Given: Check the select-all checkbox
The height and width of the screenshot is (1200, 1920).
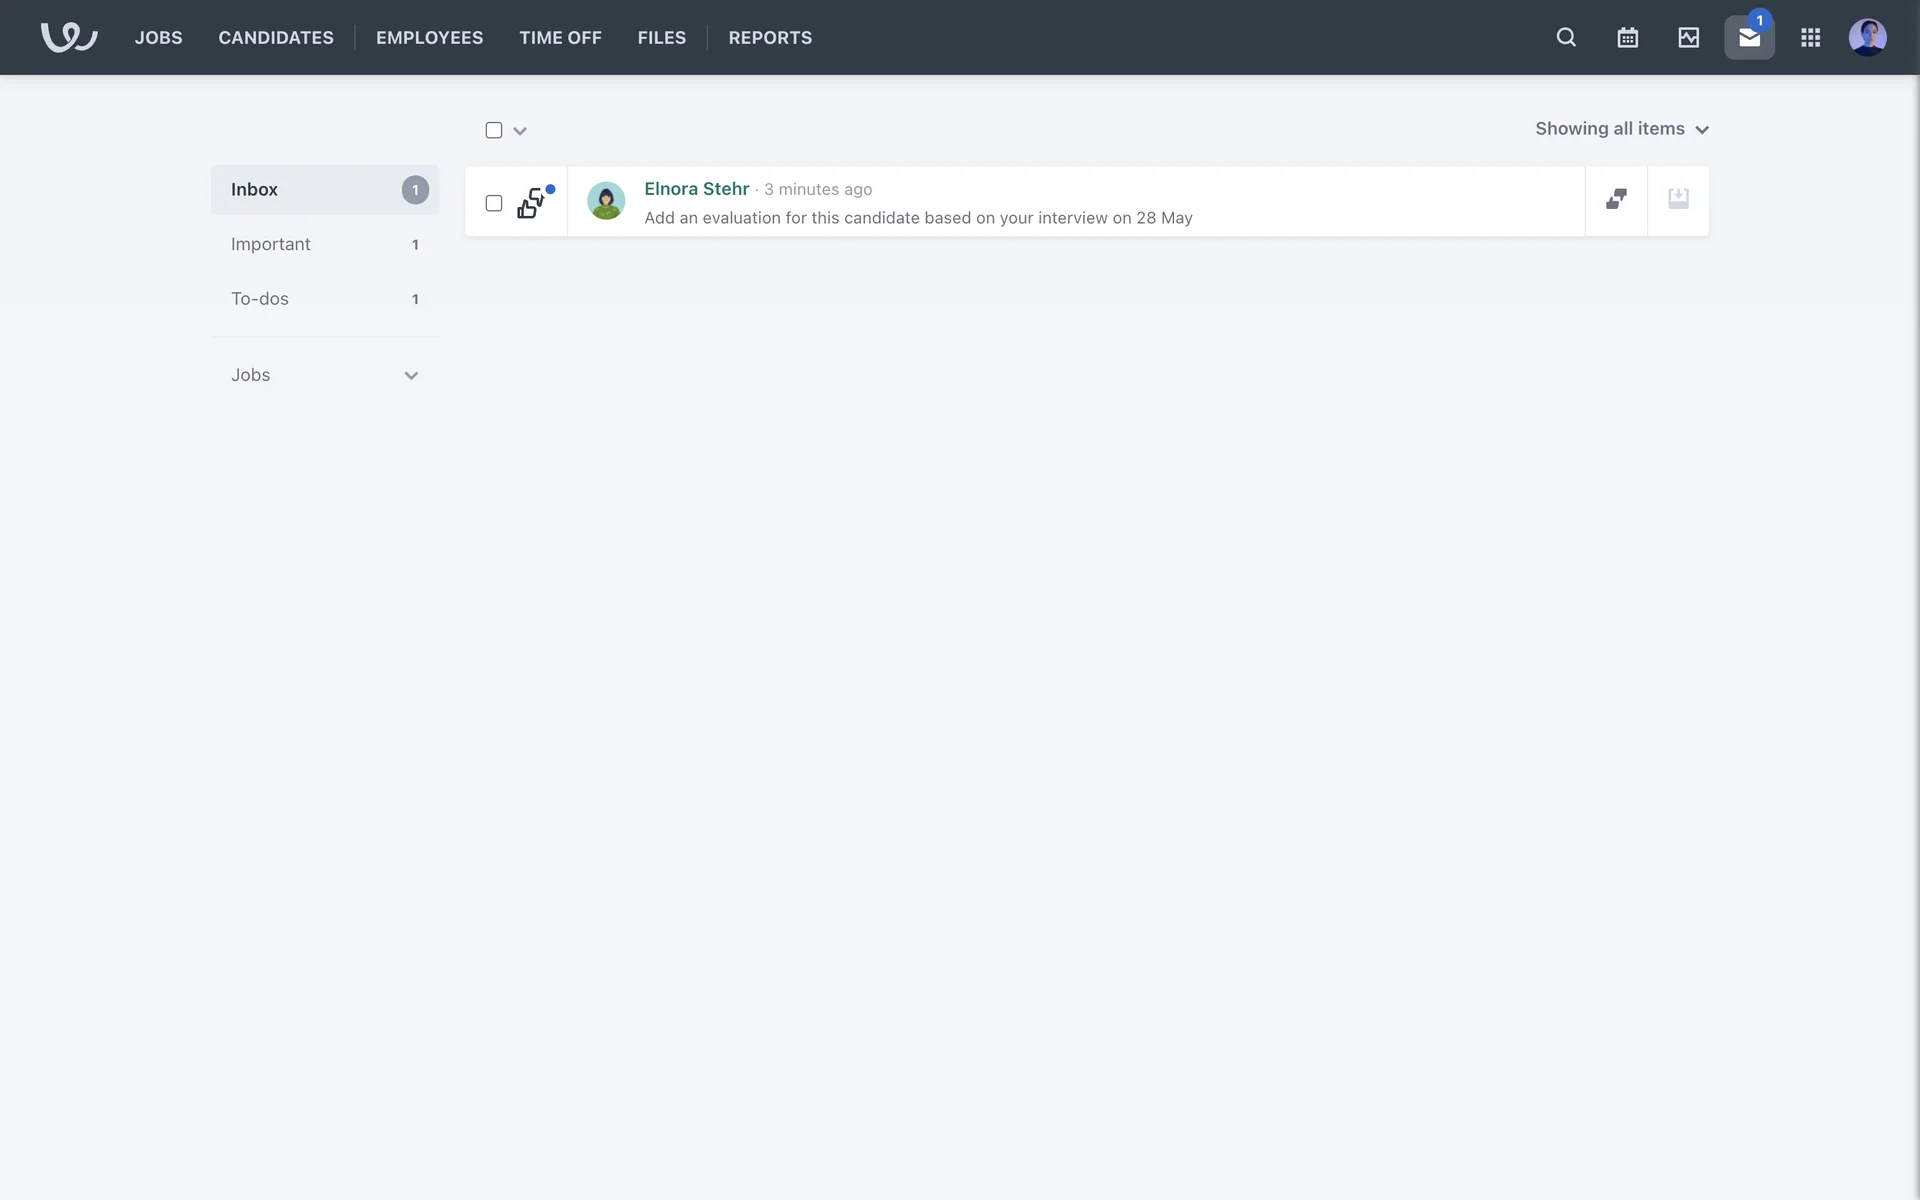Looking at the screenshot, I should (493, 130).
